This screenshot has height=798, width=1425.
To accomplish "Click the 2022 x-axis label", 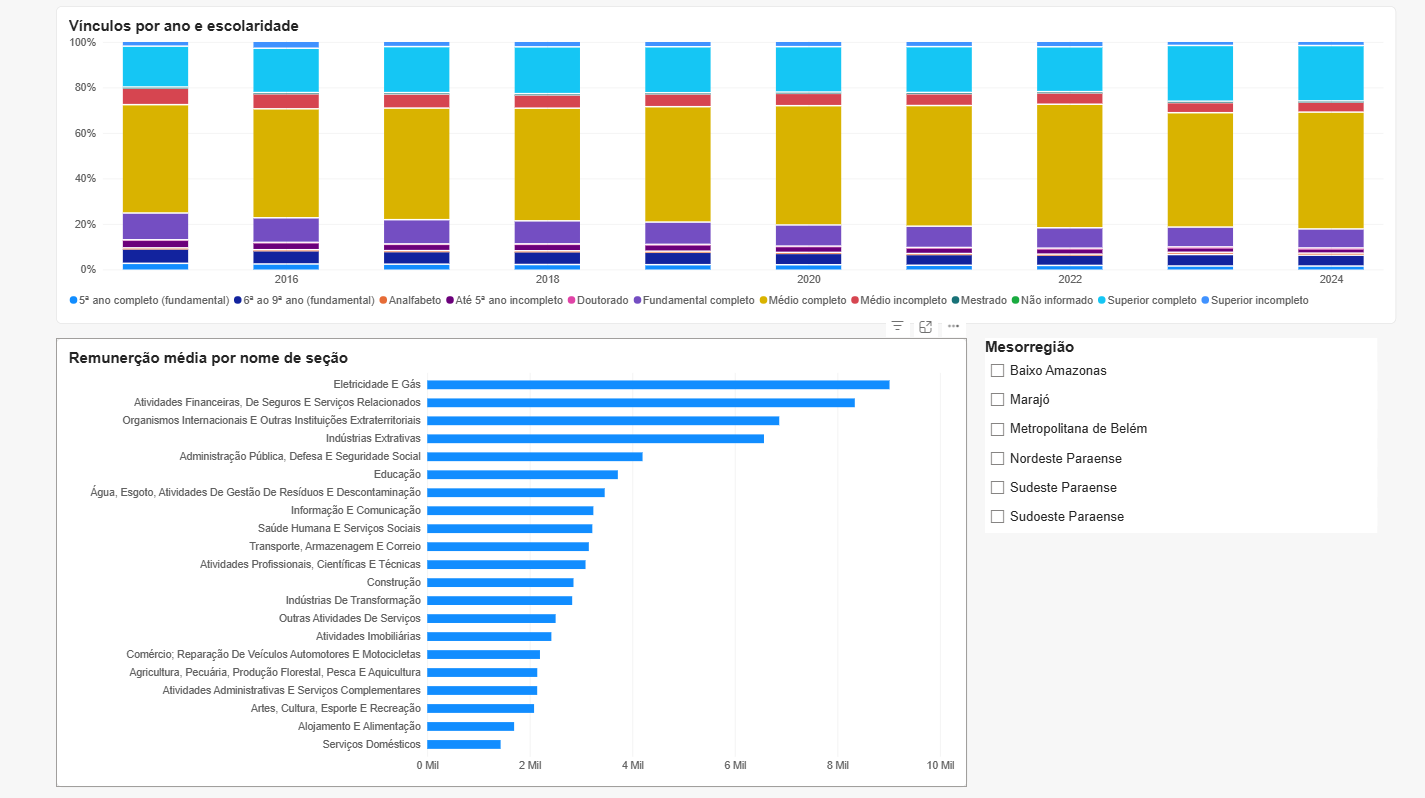I will 1070,280.
